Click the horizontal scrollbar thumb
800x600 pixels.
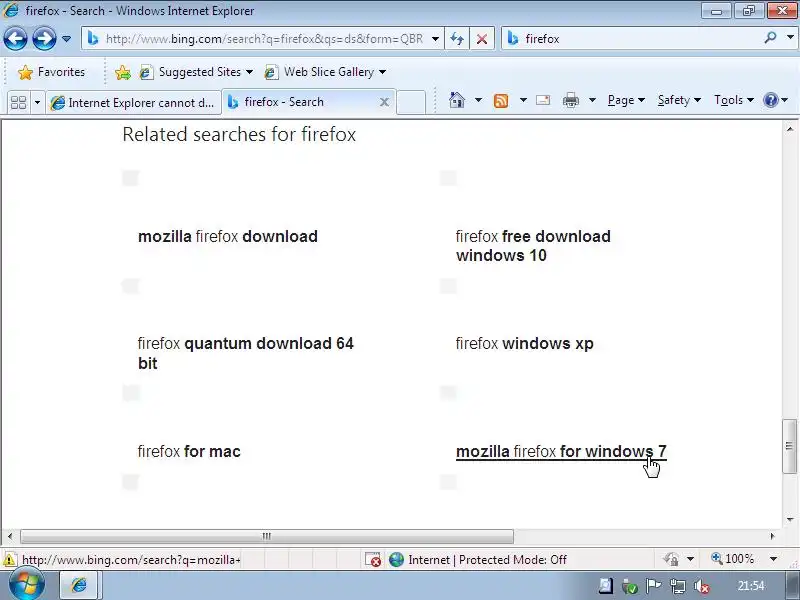(267, 536)
